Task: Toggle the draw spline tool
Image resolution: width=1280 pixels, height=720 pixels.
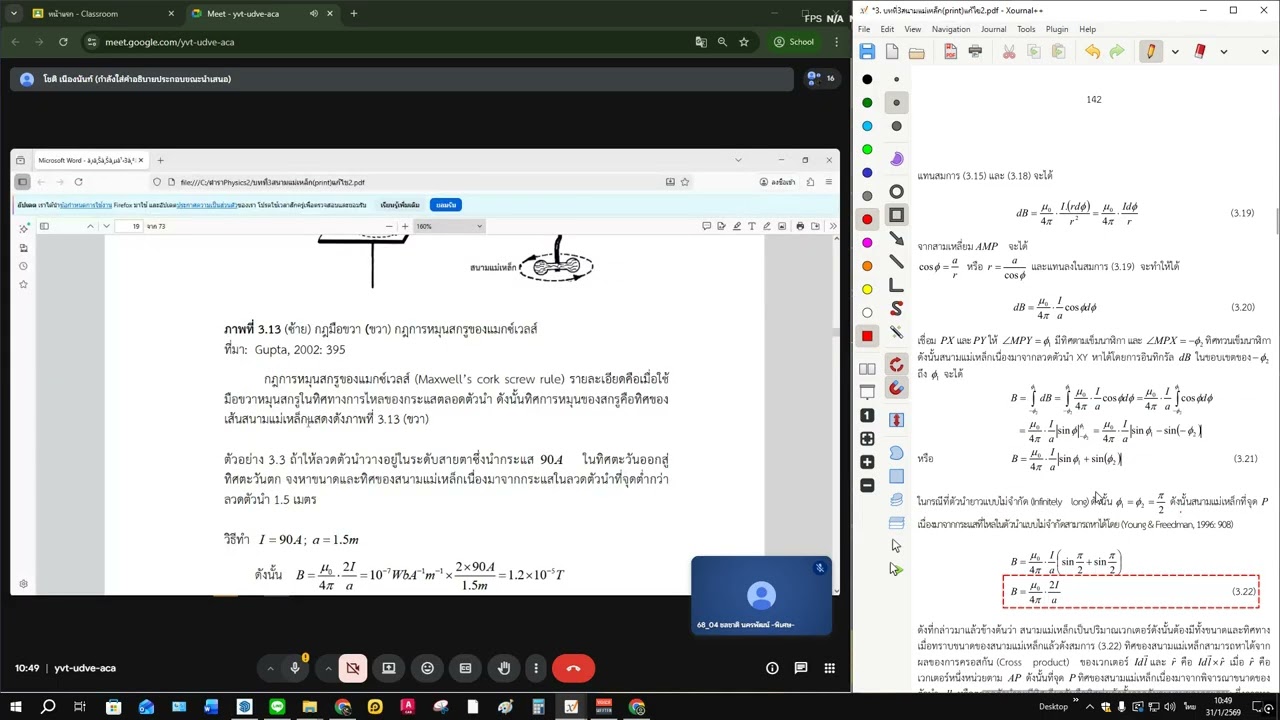Action: tap(896, 309)
